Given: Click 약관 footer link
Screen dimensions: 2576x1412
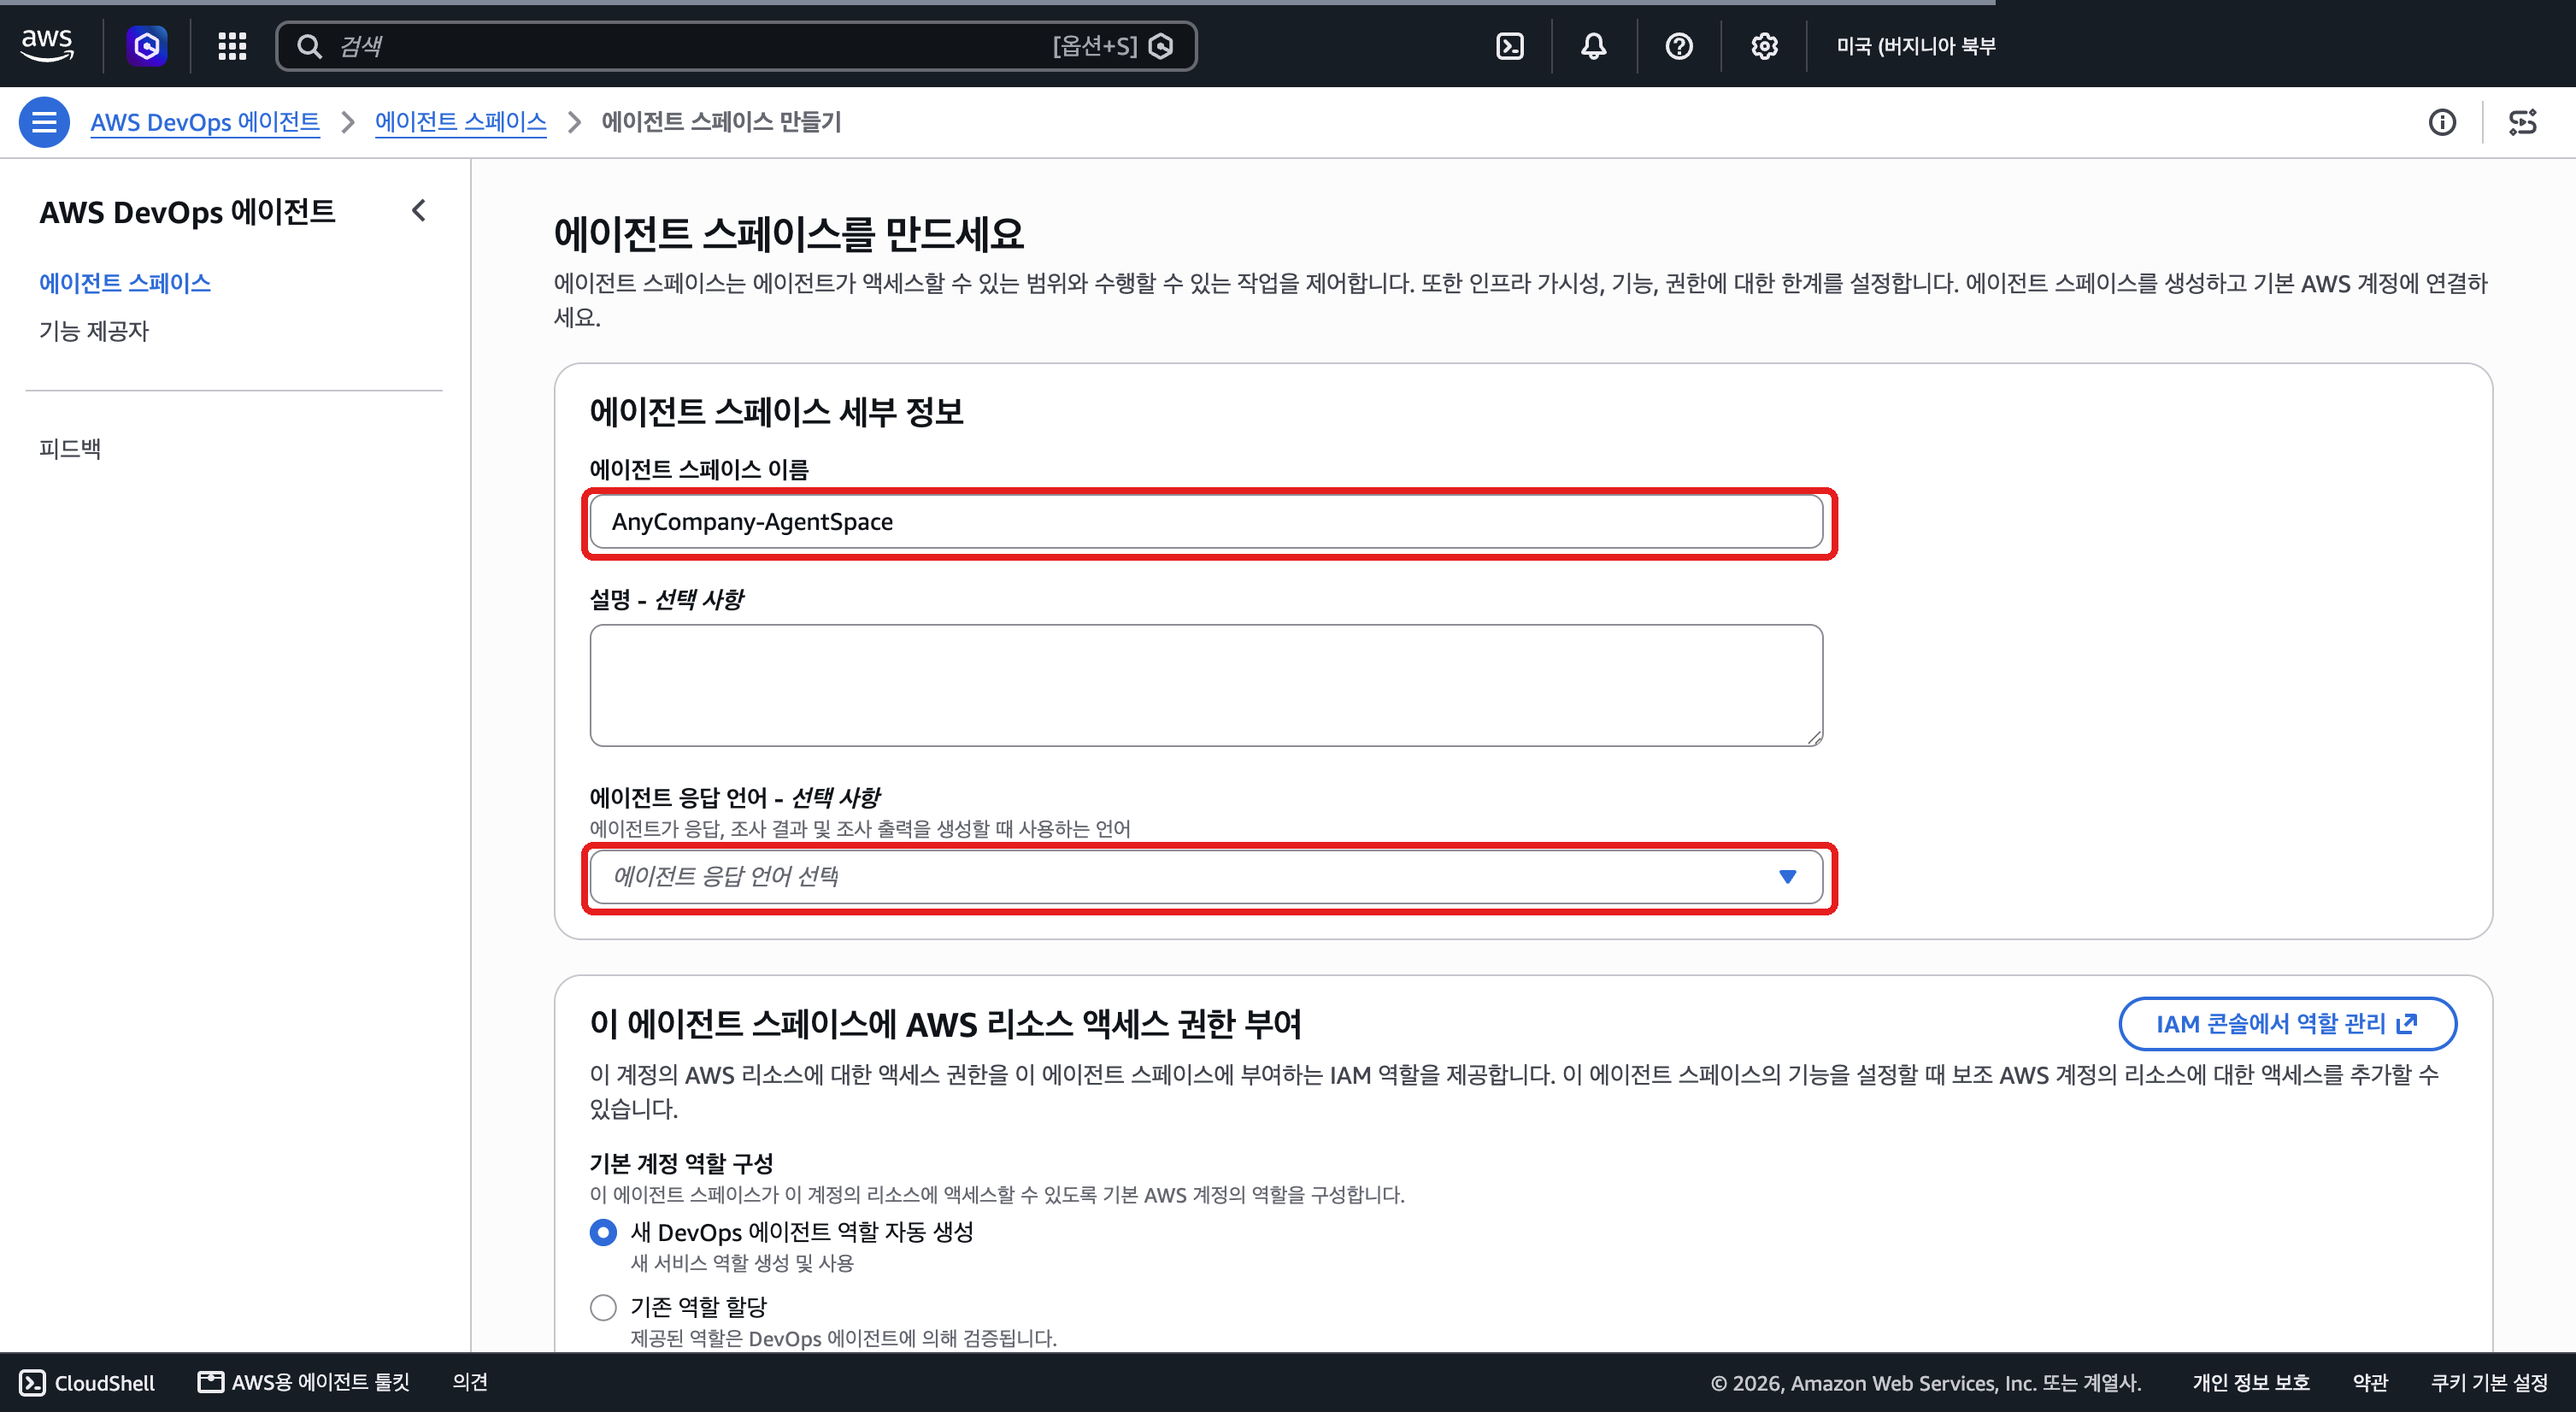Looking at the screenshot, I should 2370,1382.
